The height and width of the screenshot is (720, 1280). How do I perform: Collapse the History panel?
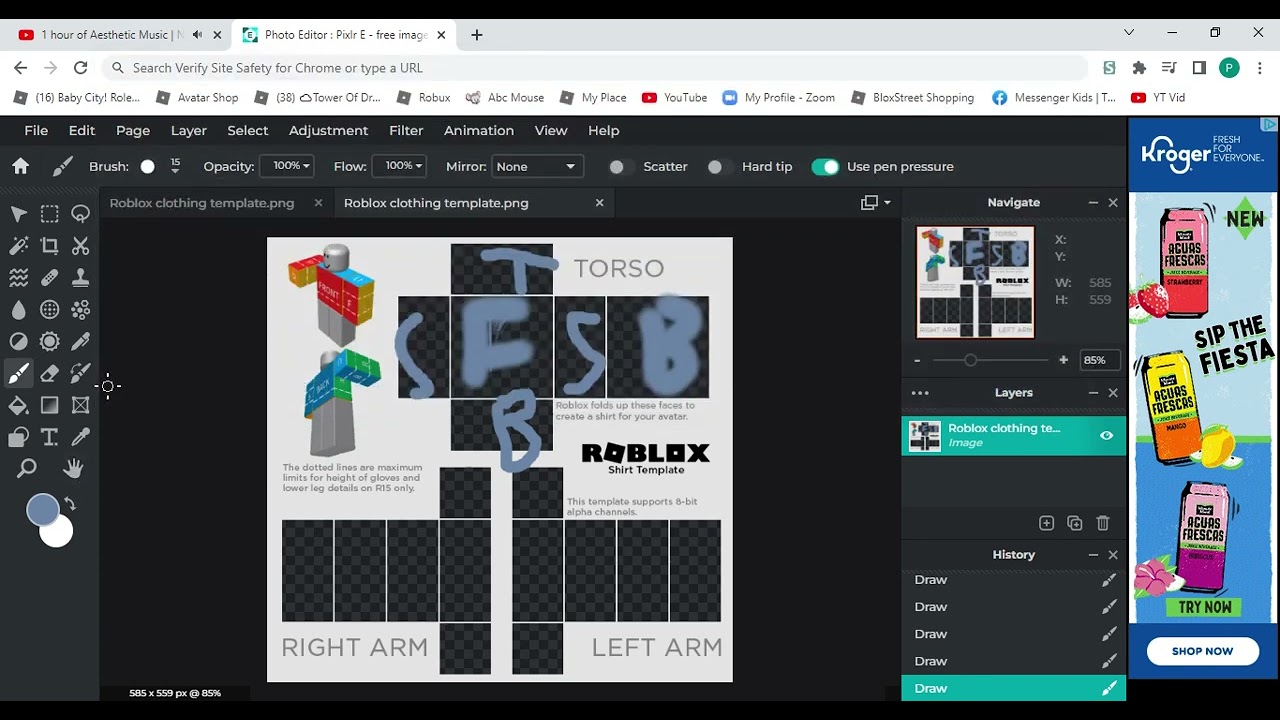pyautogui.click(x=1093, y=555)
